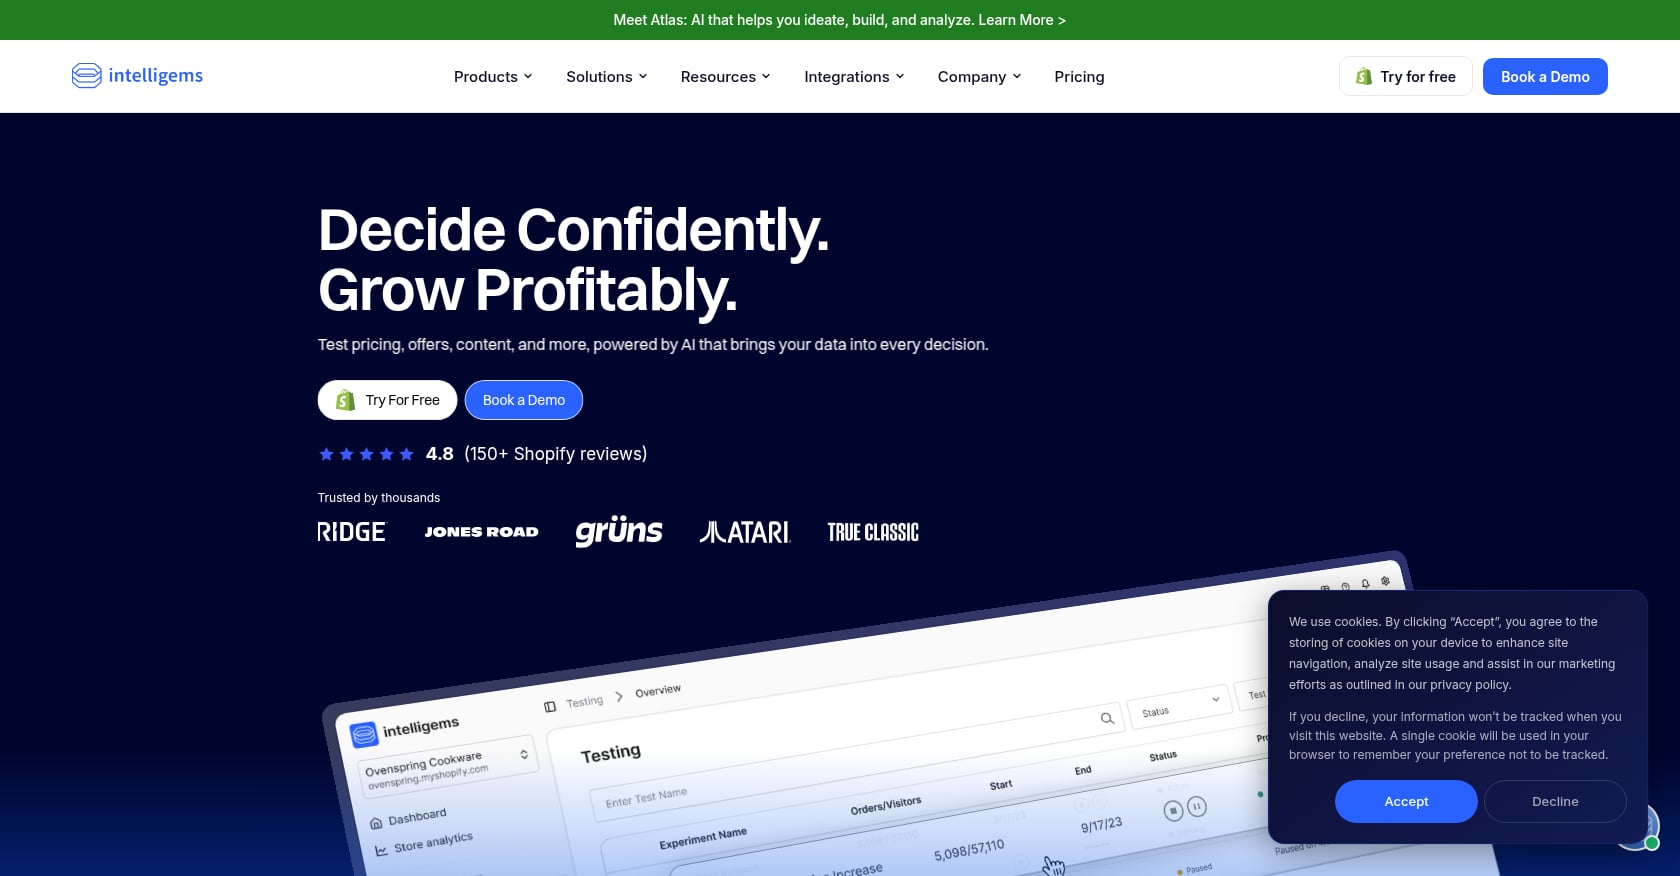
Task: Click the "Orders/Visitors" column header
Action: [886, 805]
